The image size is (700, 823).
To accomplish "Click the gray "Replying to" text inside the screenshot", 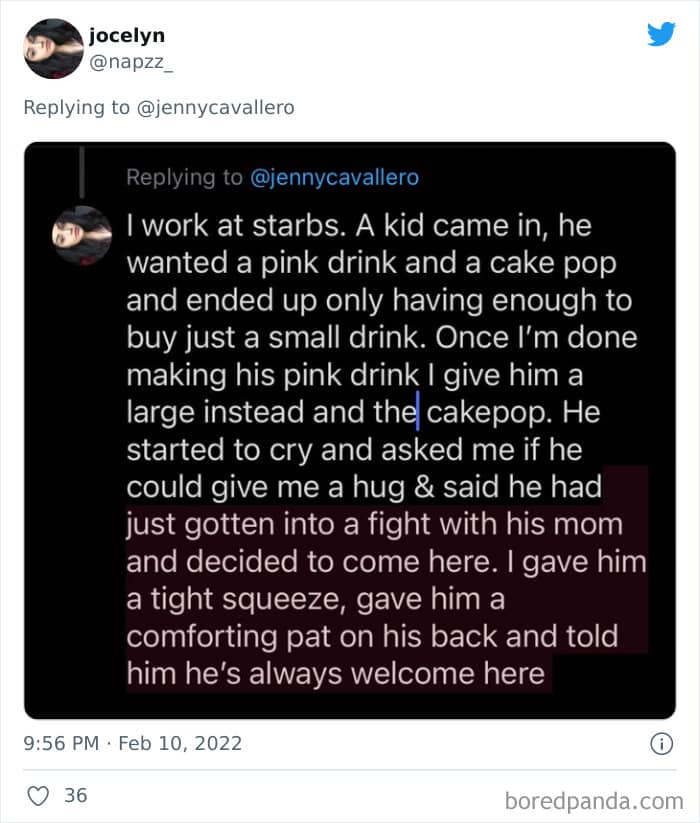I will tap(185, 177).
